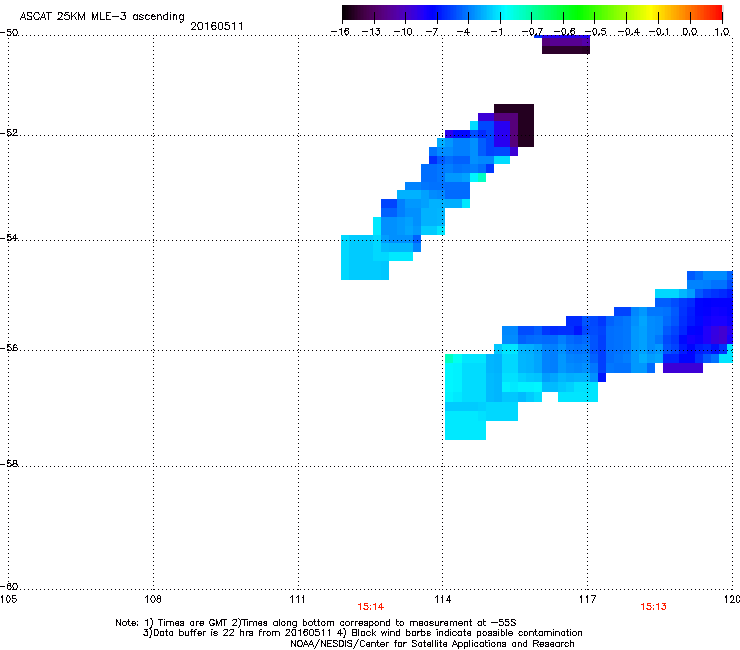Screen dimensions: 740x650
Task: Click the red time stamp 15:14
Action: click(370, 607)
